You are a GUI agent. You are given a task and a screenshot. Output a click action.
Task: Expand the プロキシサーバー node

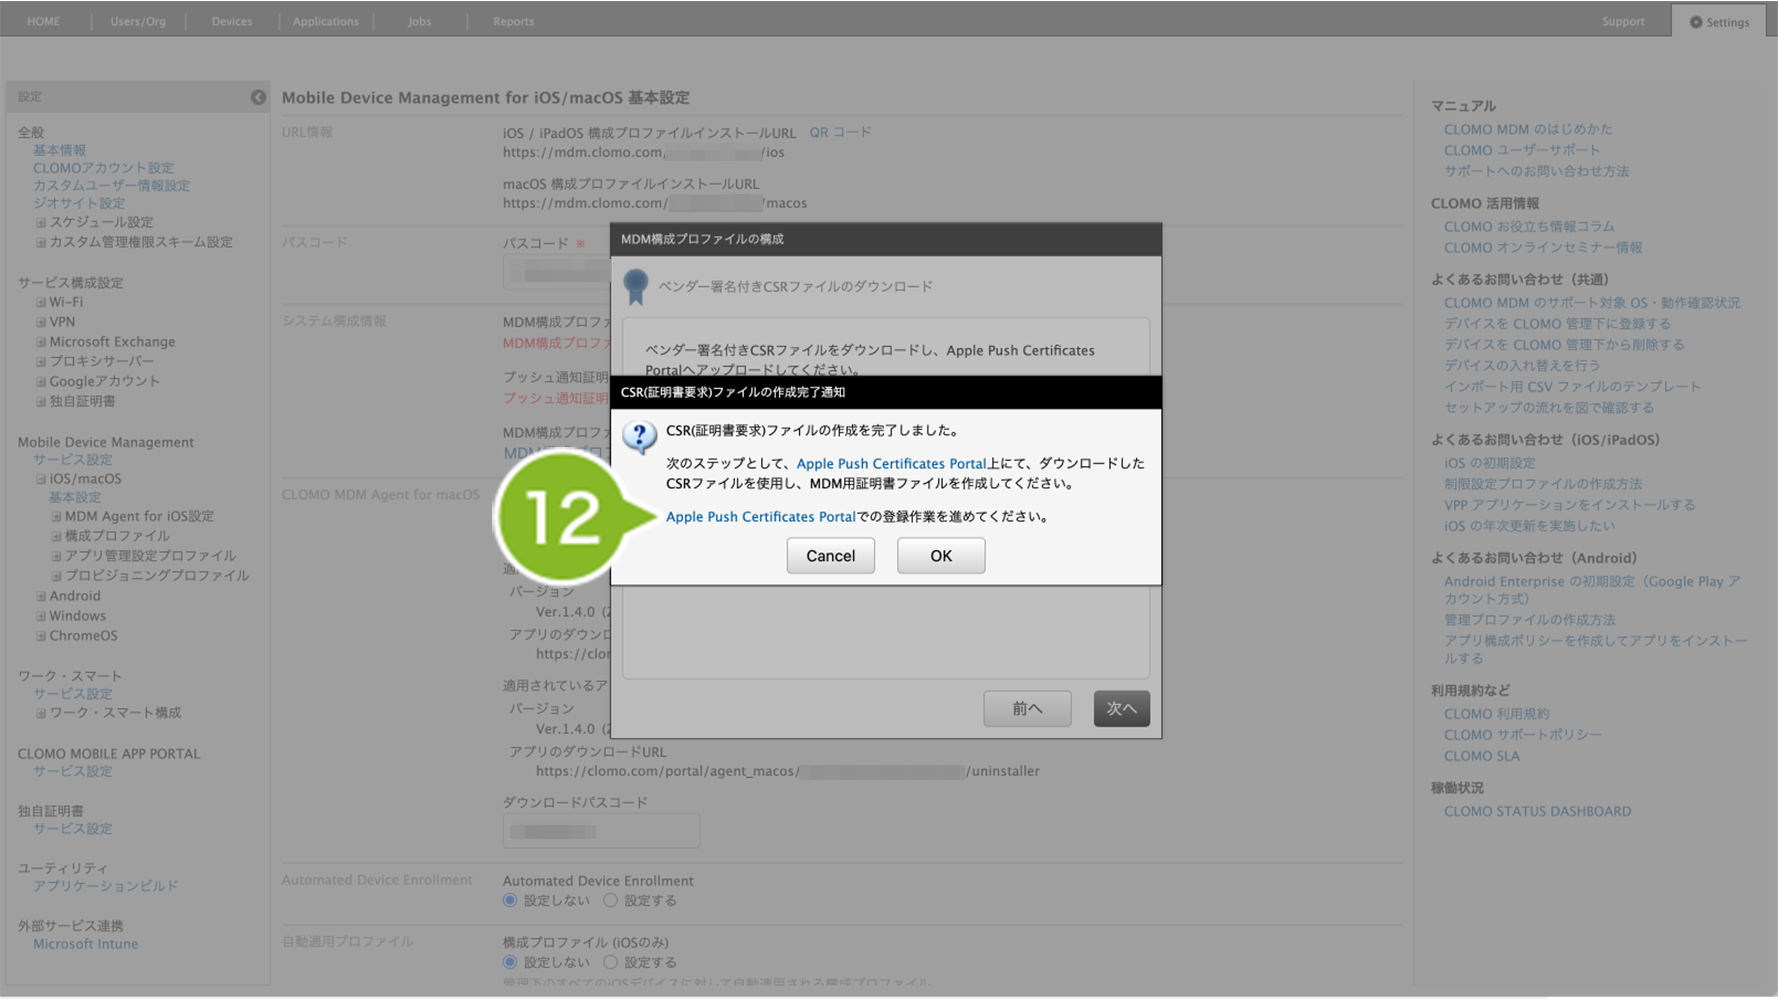pos(41,362)
